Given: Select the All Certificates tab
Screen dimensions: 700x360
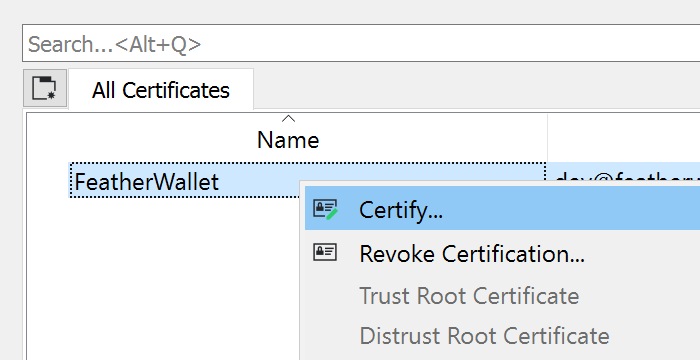Looking at the screenshot, I should click(x=161, y=90).
